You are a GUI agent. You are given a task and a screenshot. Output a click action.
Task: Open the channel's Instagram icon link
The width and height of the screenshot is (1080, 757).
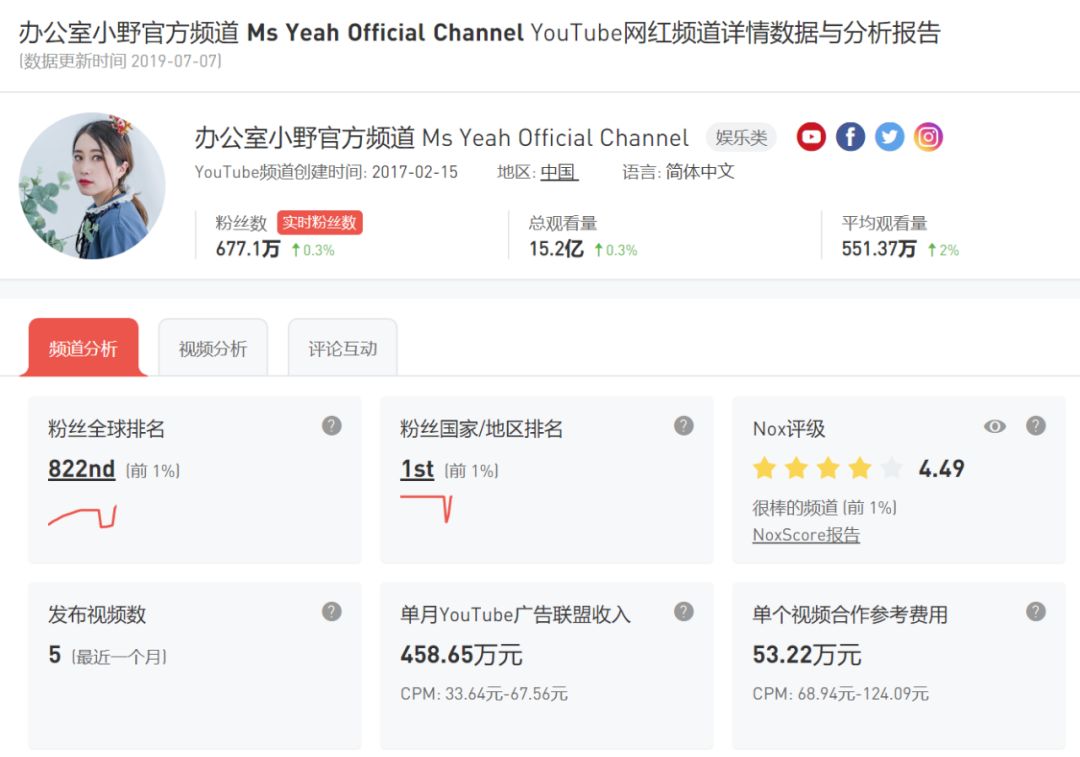click(928, 137)
